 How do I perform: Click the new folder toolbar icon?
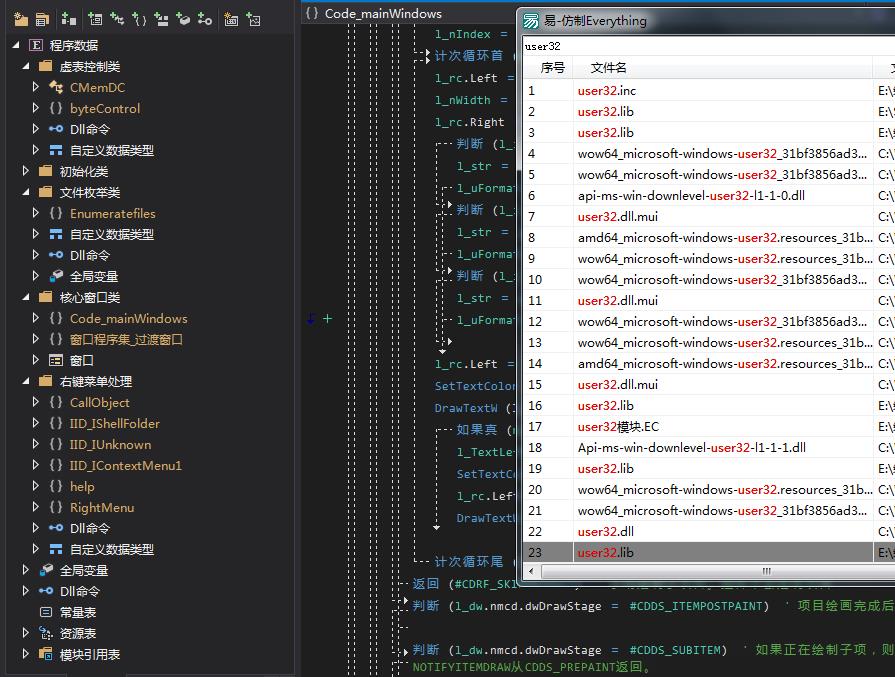pos(20,19)
